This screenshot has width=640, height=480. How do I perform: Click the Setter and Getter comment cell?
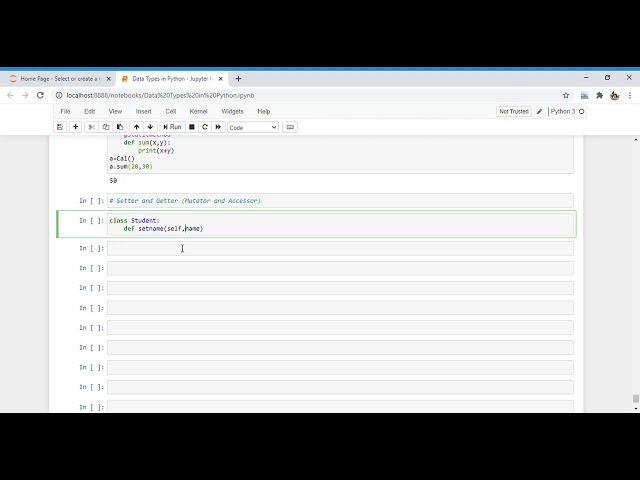point(340,201)
